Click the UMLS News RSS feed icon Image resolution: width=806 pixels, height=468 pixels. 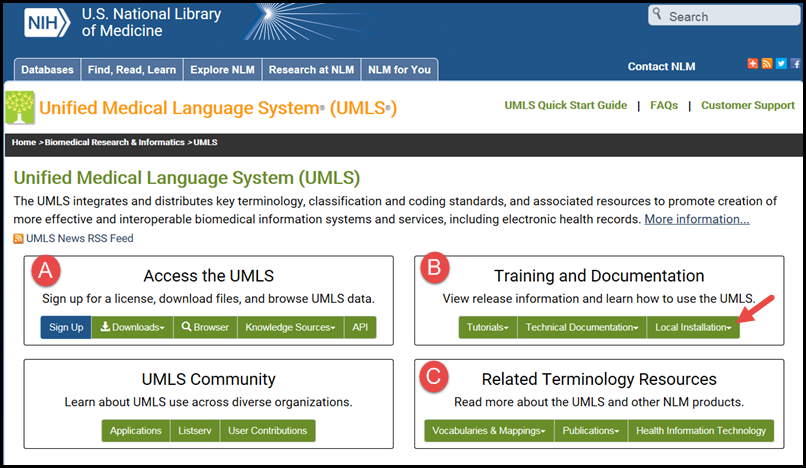[18, 239]
